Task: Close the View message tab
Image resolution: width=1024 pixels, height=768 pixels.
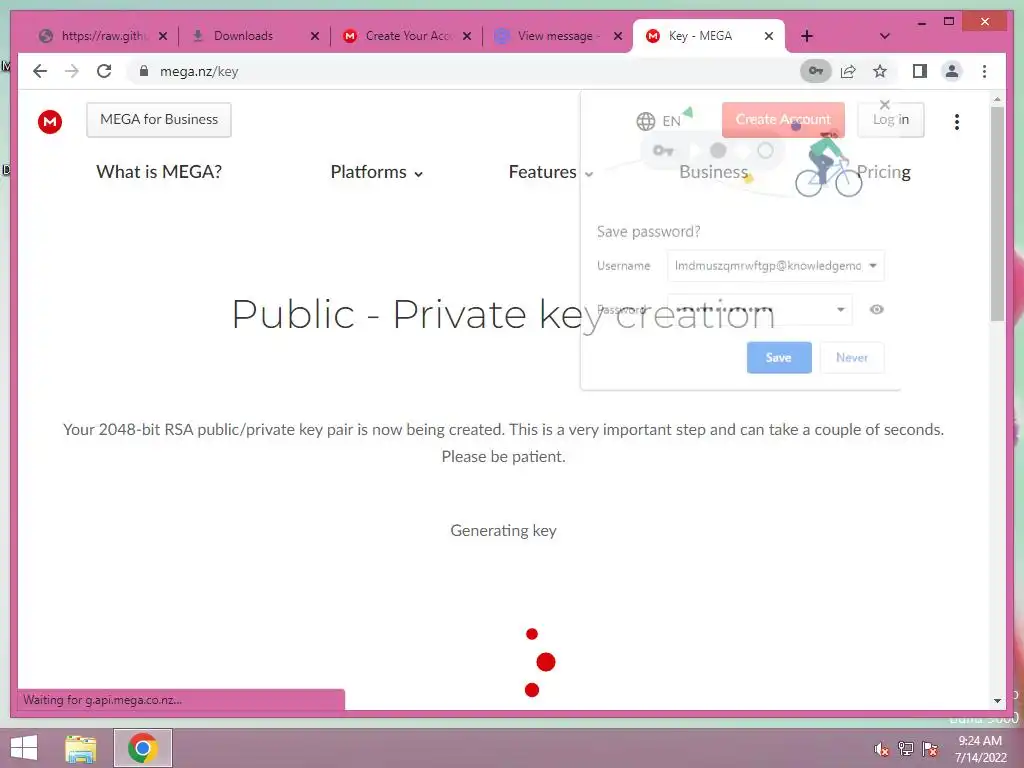Action: tap(618, 36)
